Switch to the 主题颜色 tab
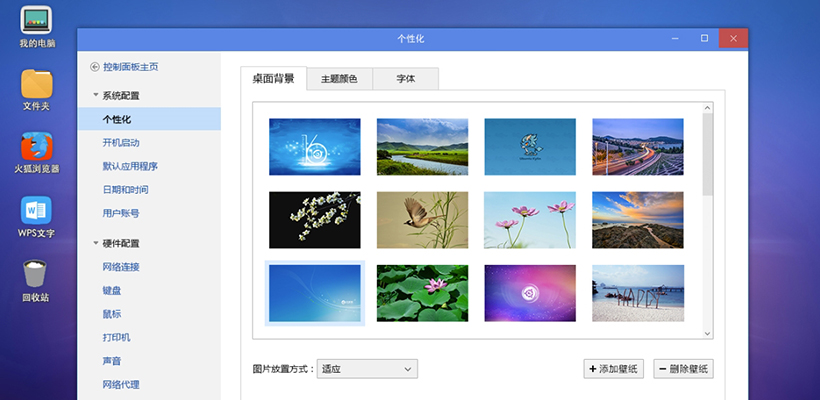The width and height of the screenshot is (820, 400). pyautogui.click(x=339, y=79)
